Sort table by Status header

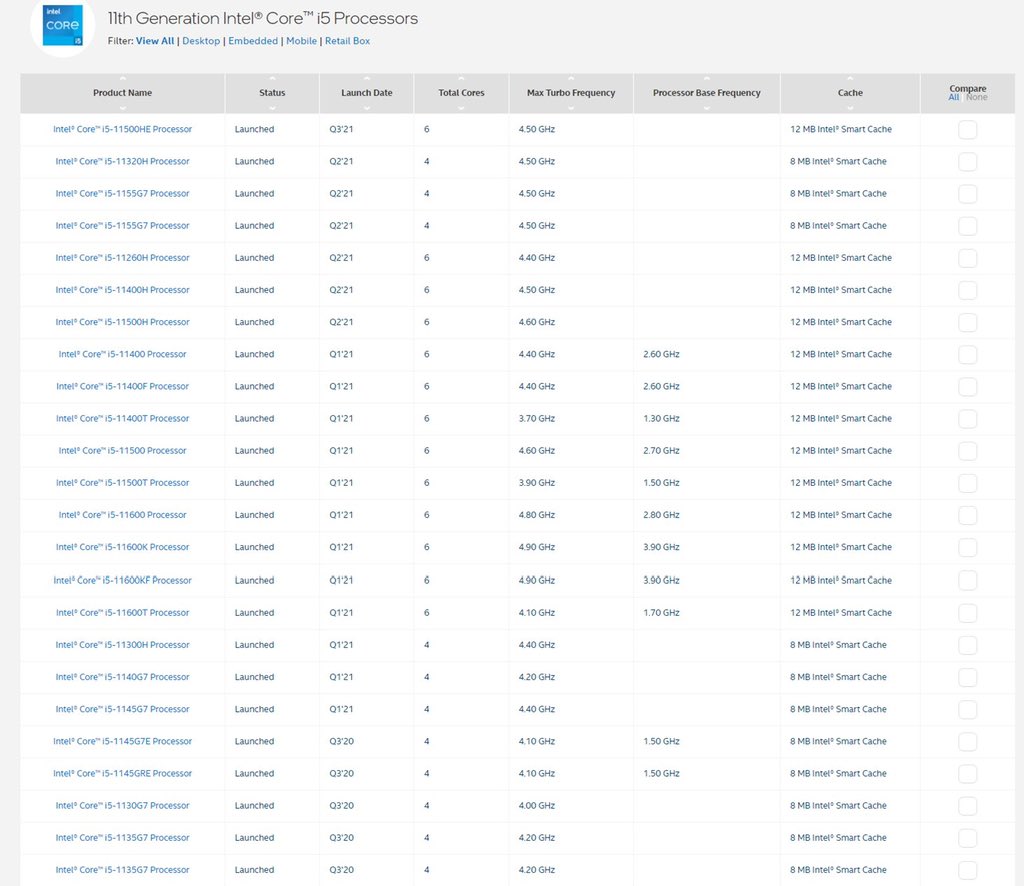pos(272,93)
